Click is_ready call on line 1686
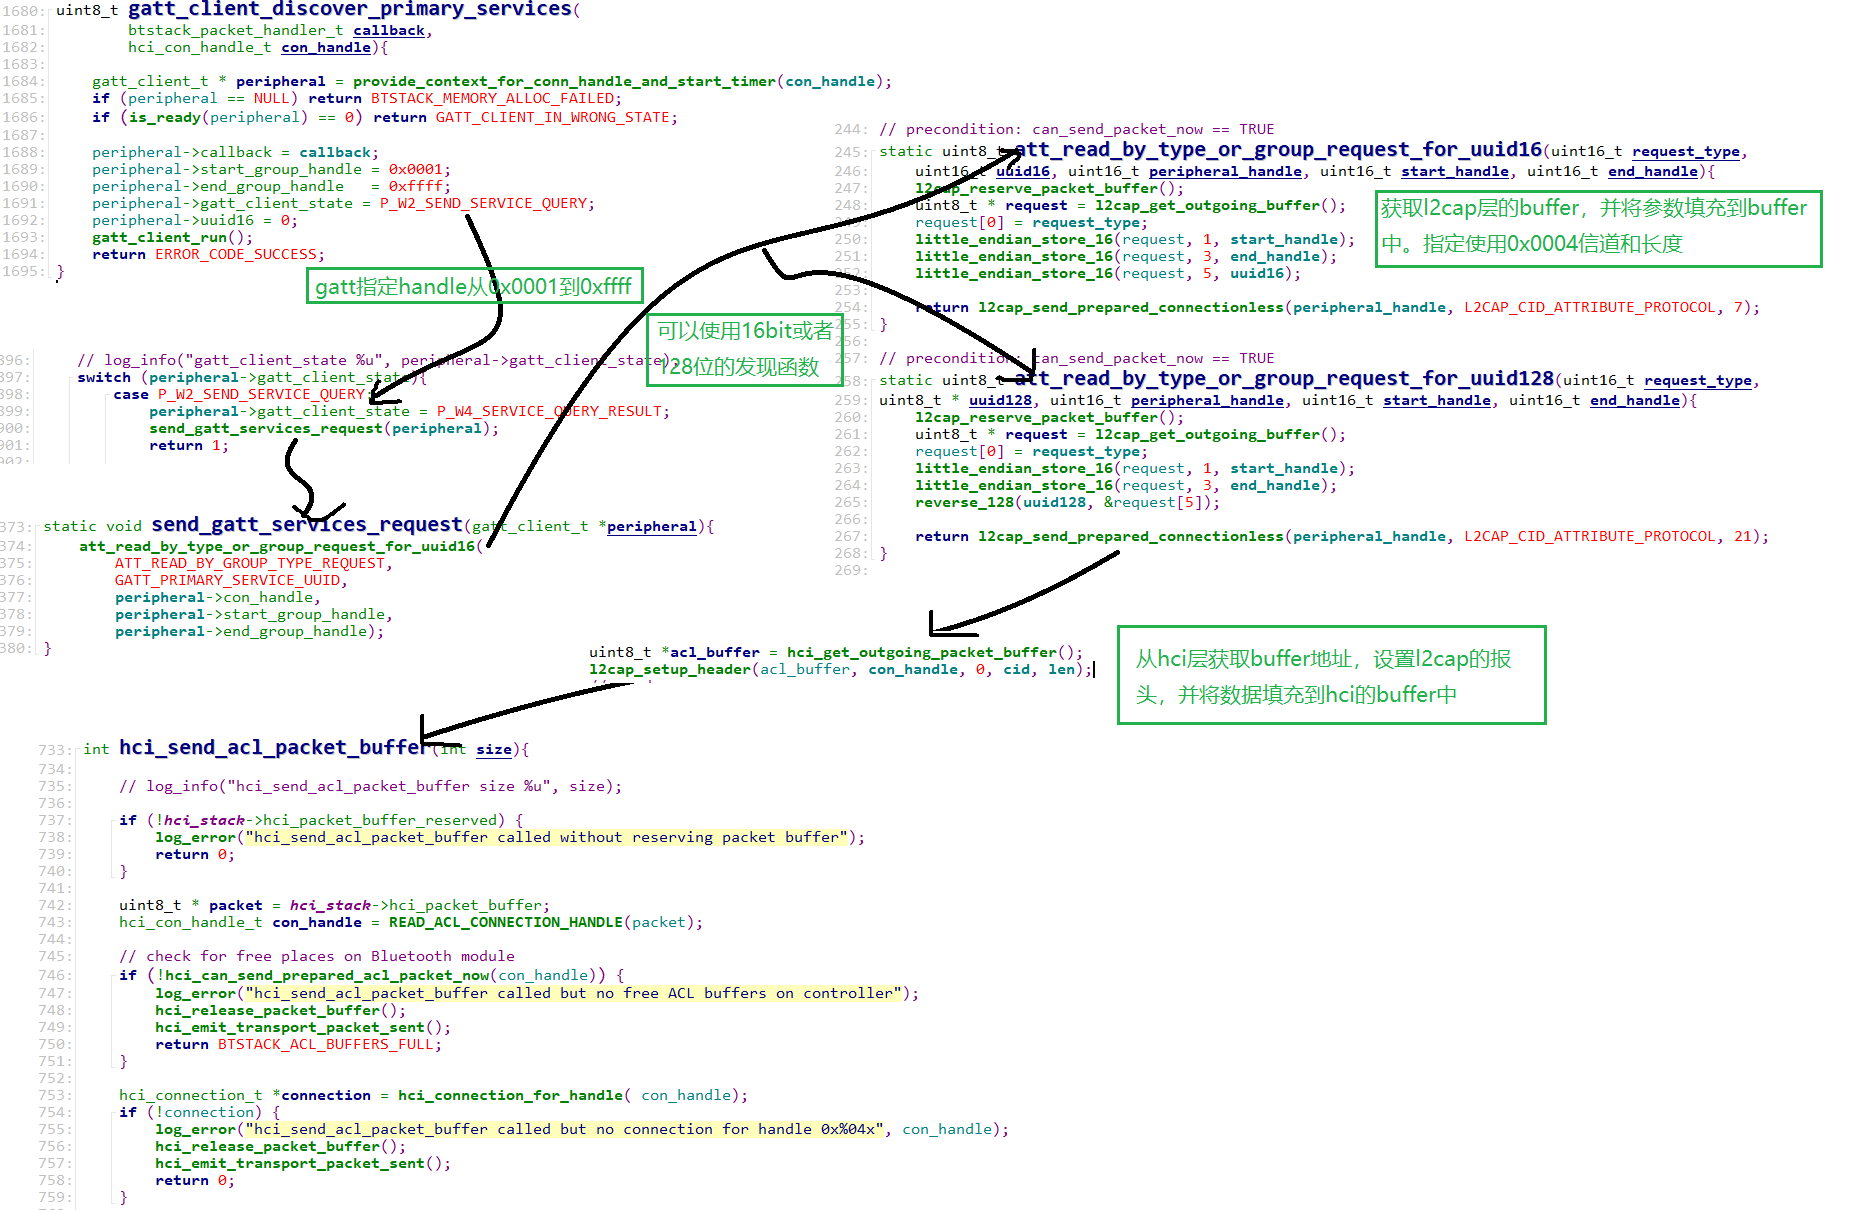 (x=164, y=118)
